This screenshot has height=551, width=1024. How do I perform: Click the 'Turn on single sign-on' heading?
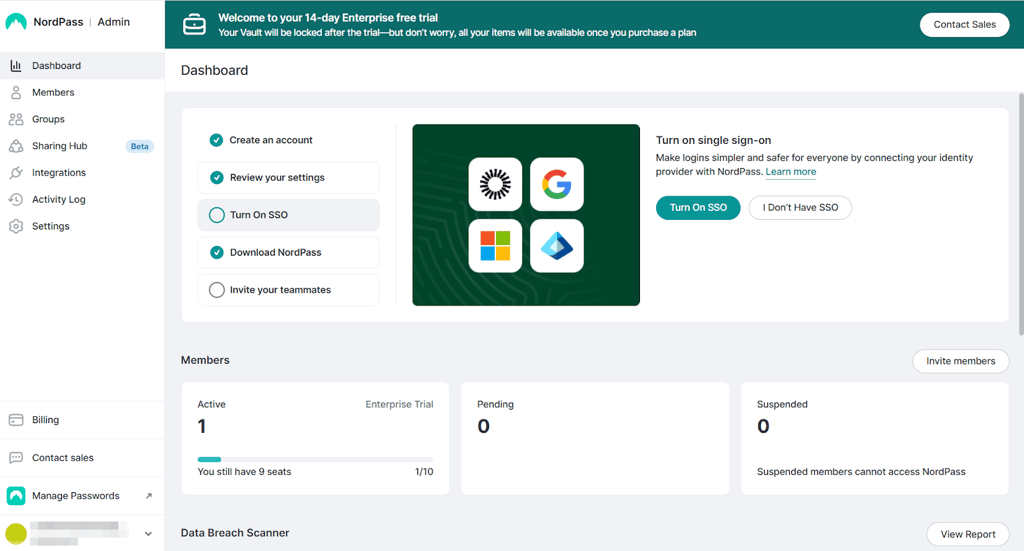click(713, 140)
